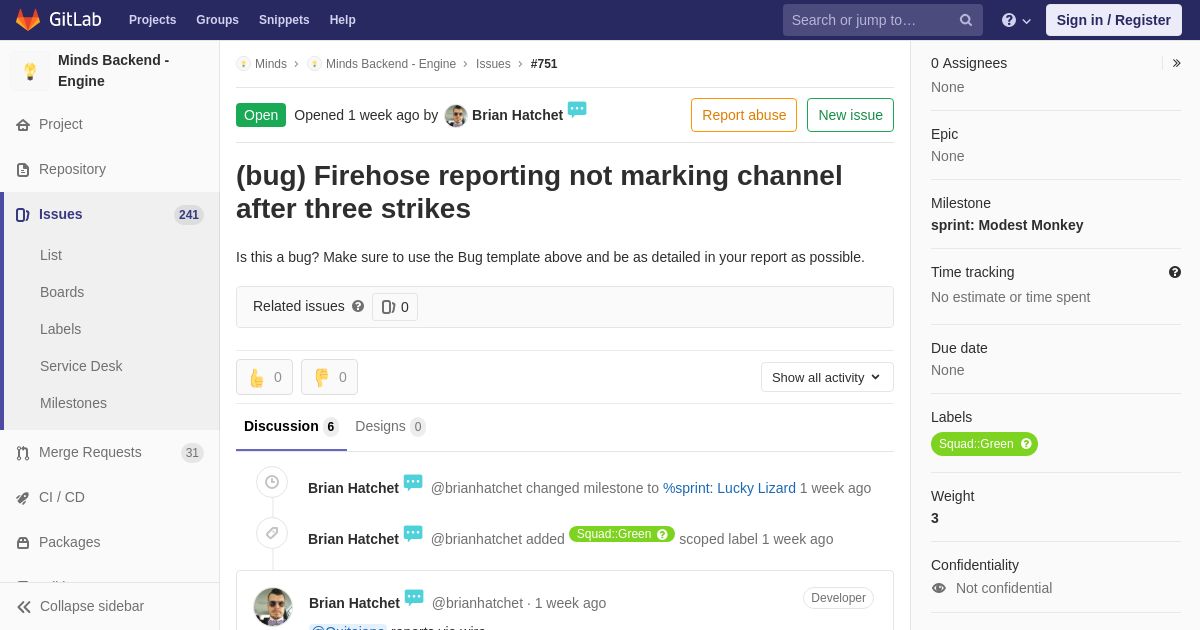Click the Open status badge
1200x630 pixels.
point(261,115)
